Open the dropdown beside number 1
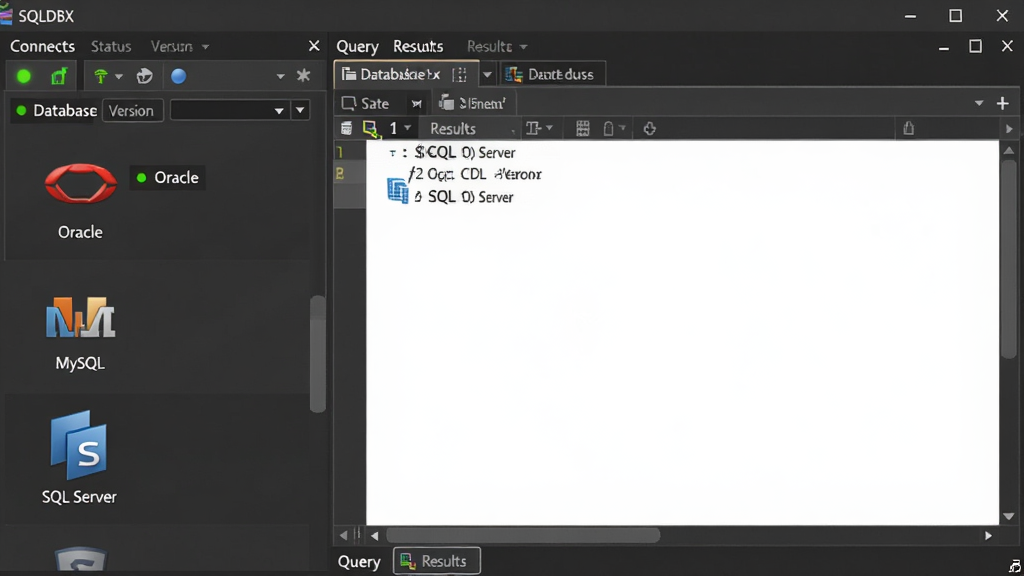This screenshot has height=576, width=1024. click(408, 128)
